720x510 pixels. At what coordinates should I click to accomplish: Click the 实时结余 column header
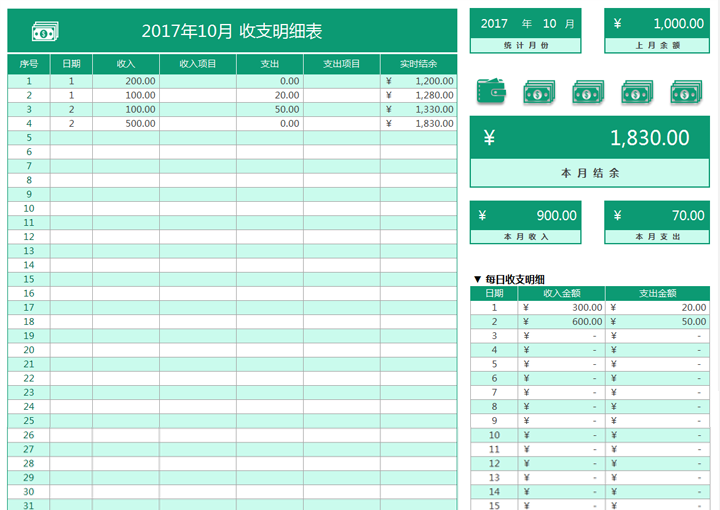click(418, 64)
